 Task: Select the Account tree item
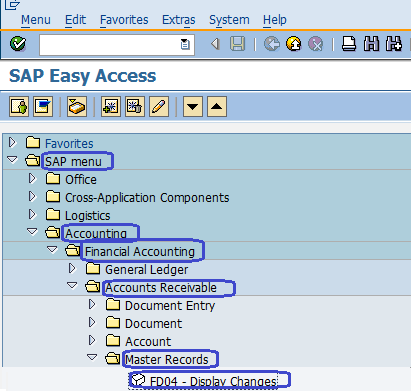(x=148, y=342)
